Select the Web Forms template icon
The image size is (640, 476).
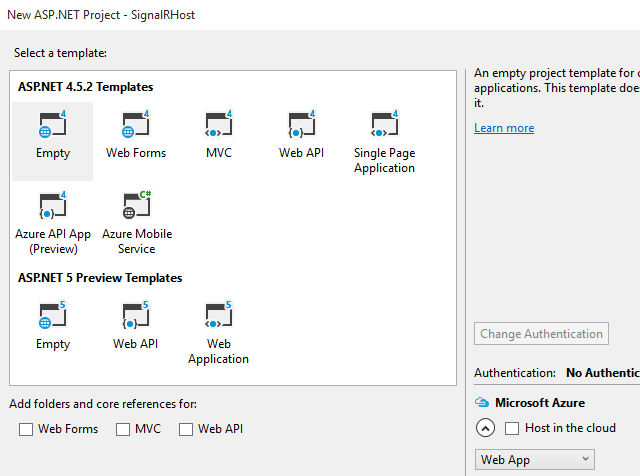click(x=136, y=124)
